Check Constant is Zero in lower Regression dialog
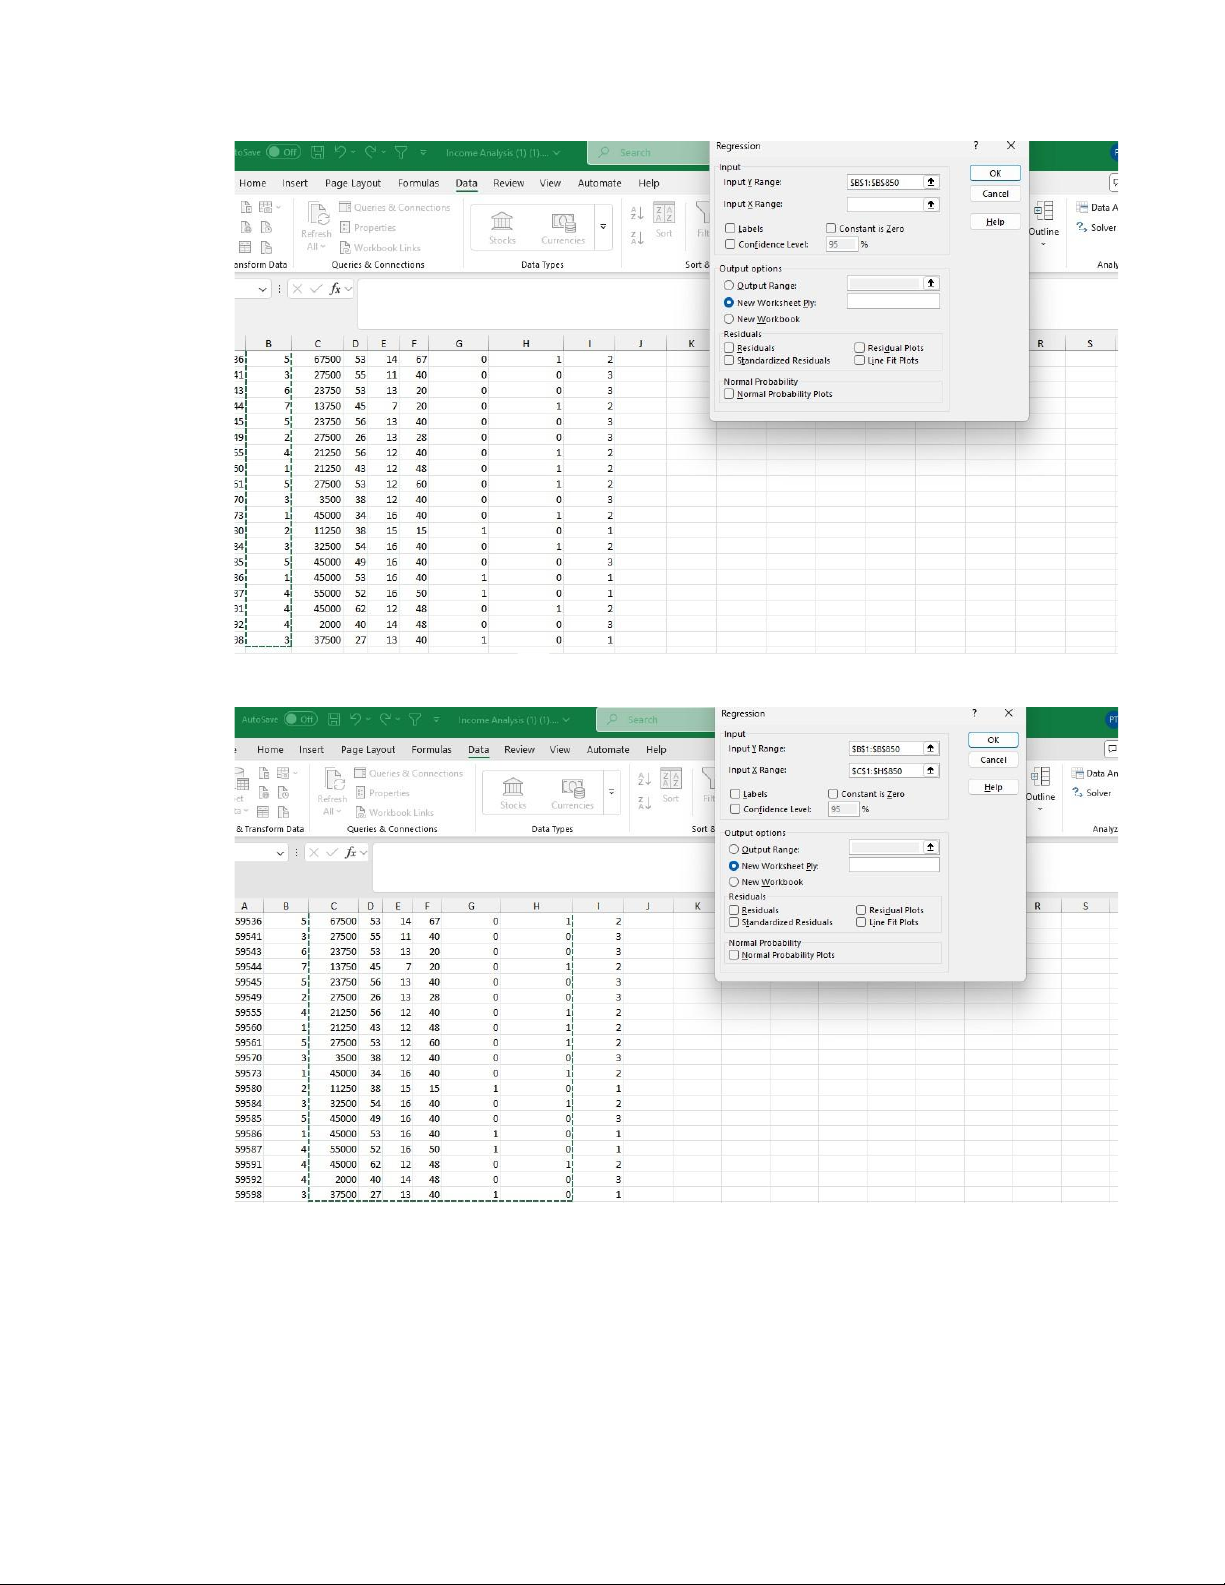Screen dimensions: 1225x1585 (833, 794)
